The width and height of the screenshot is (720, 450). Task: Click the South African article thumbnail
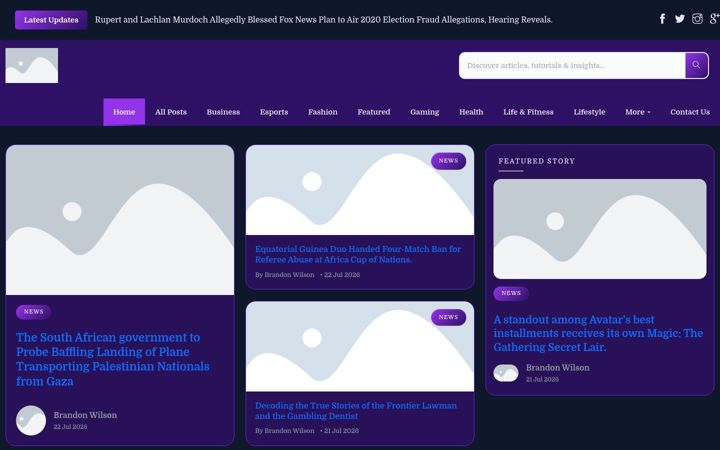point(120,220)
